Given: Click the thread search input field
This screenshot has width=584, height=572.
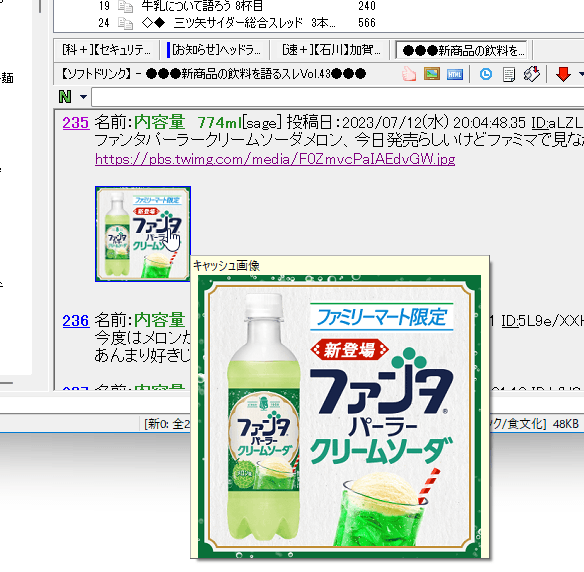Looking at the screenshot, I should click(x=337, y=97).
